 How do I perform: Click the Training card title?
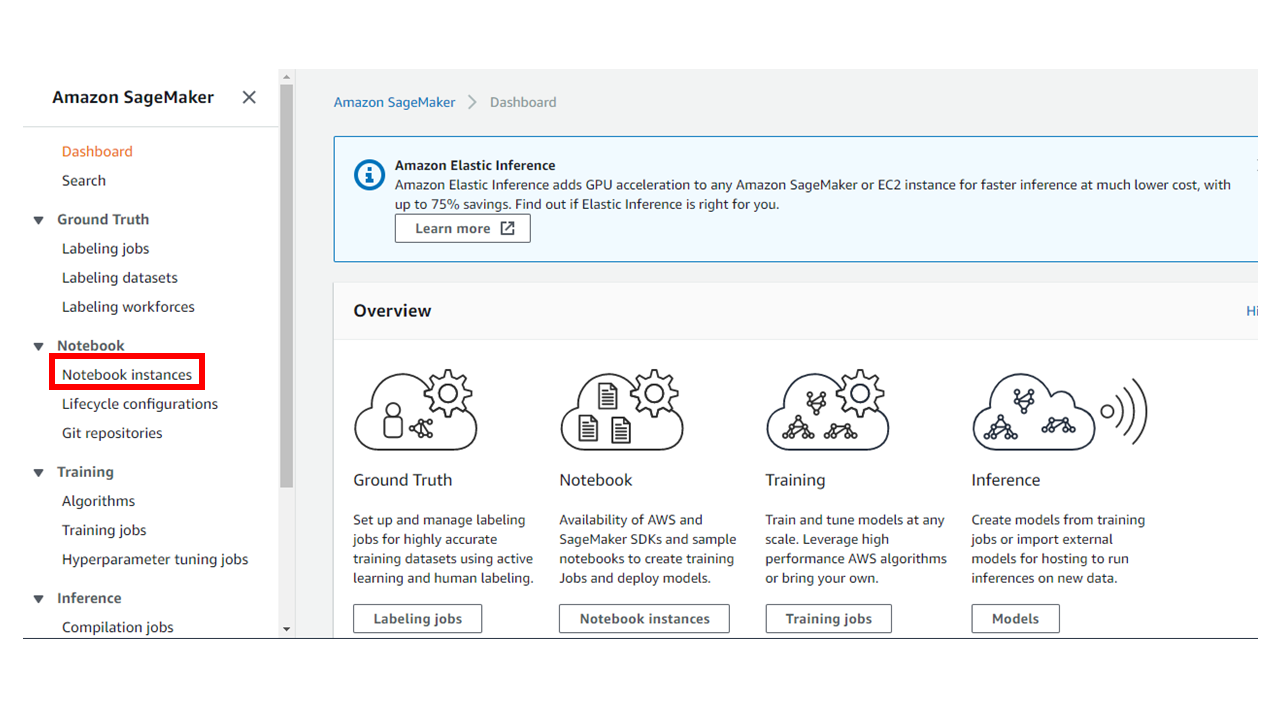tap(795, 480)
